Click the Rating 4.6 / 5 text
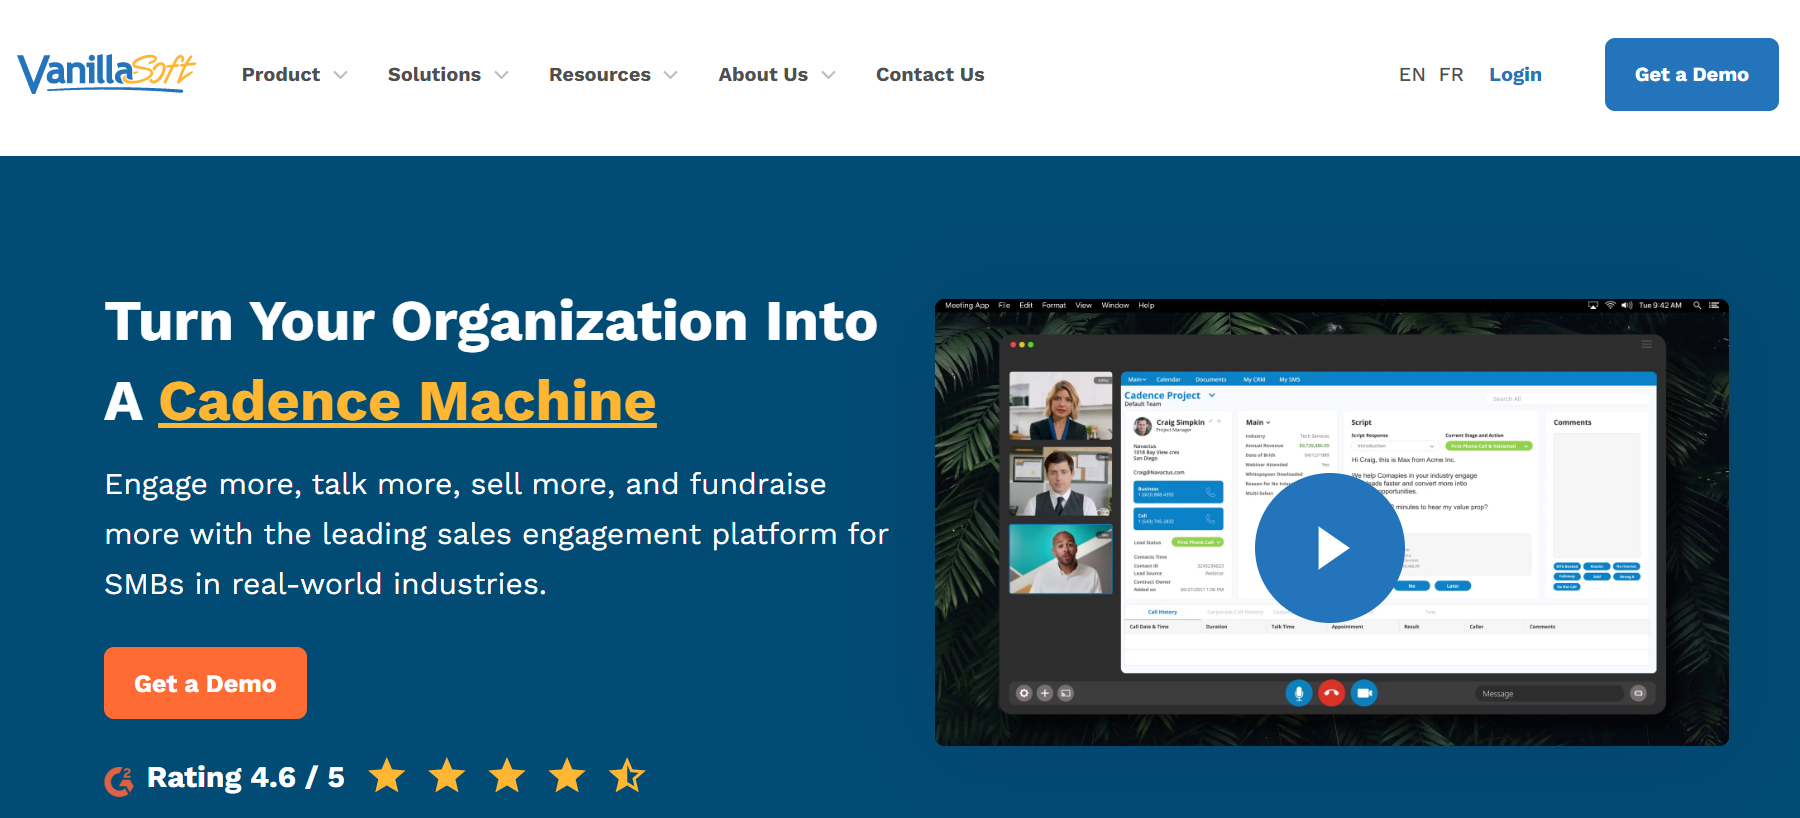Image resolution: width=1800 pixels, height=818 pixels. click(246, 777)
